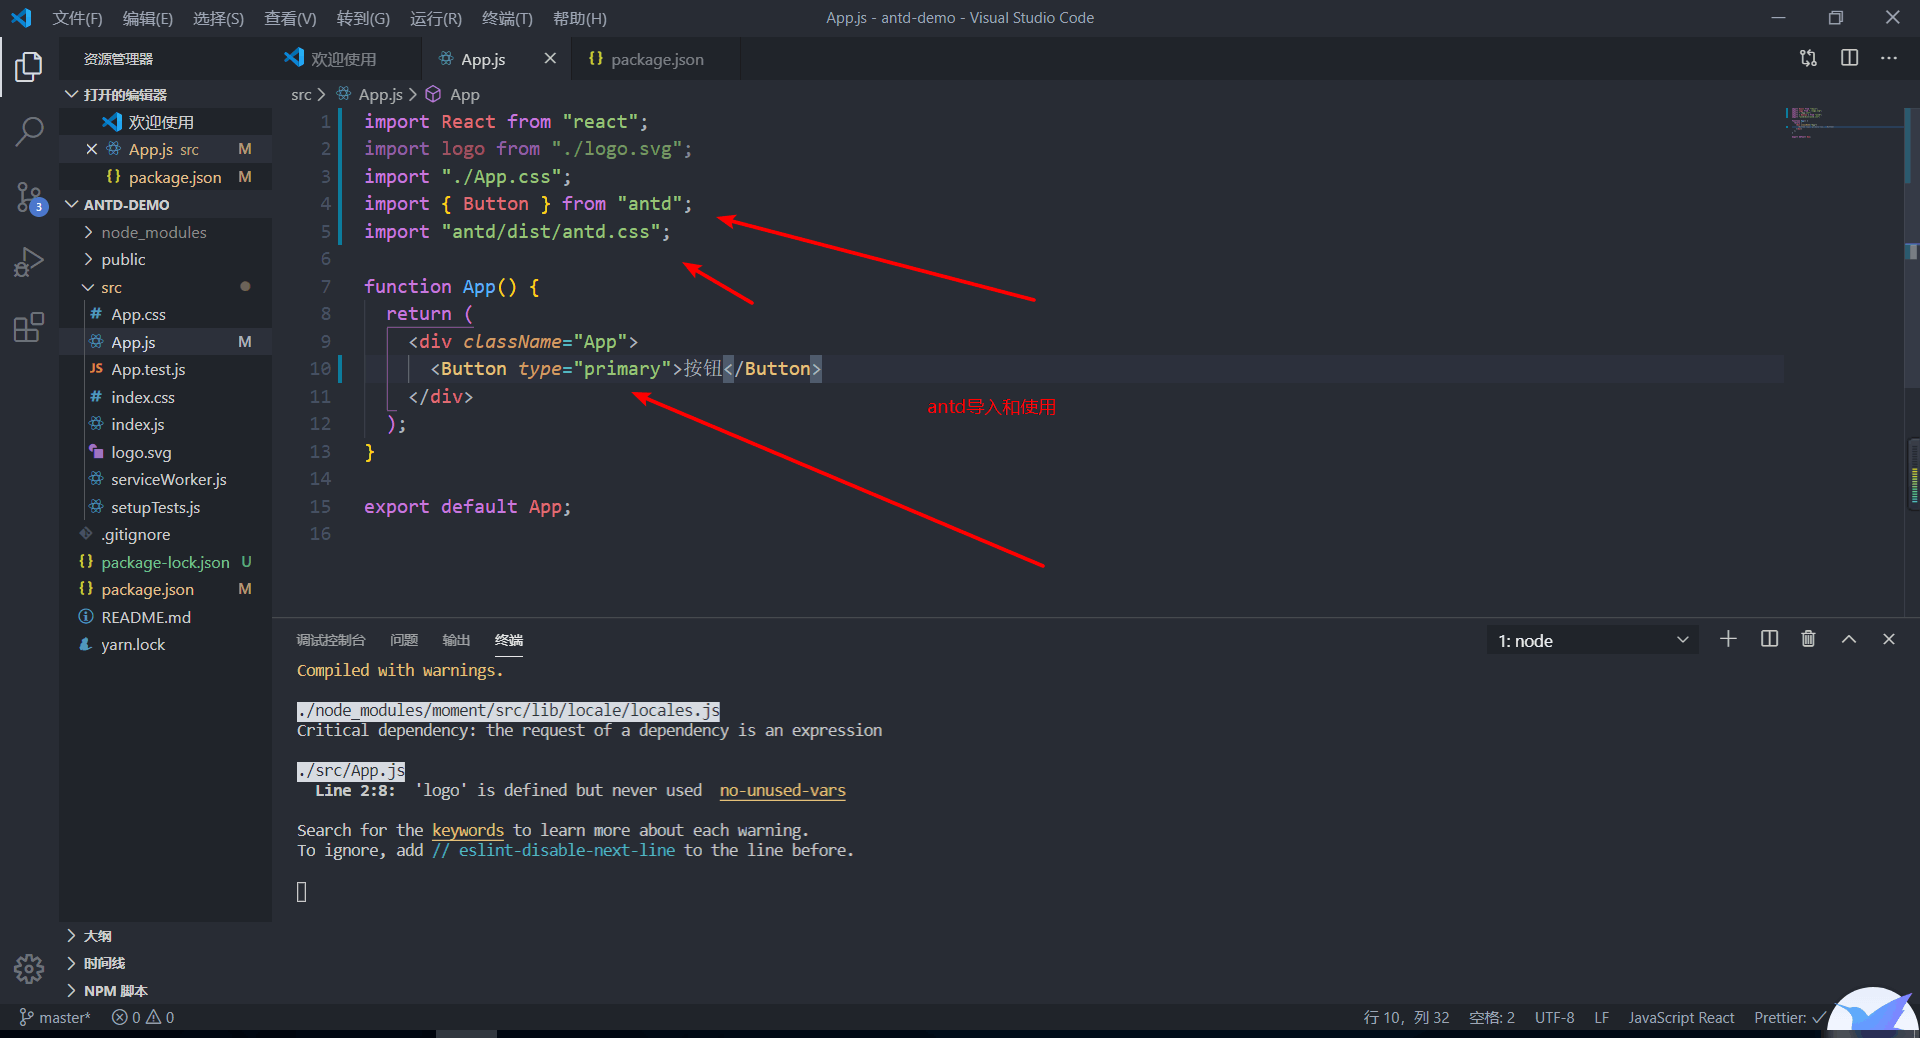
Task: Open yarn.lock in the file tree
Action: [x=165, y=644]
